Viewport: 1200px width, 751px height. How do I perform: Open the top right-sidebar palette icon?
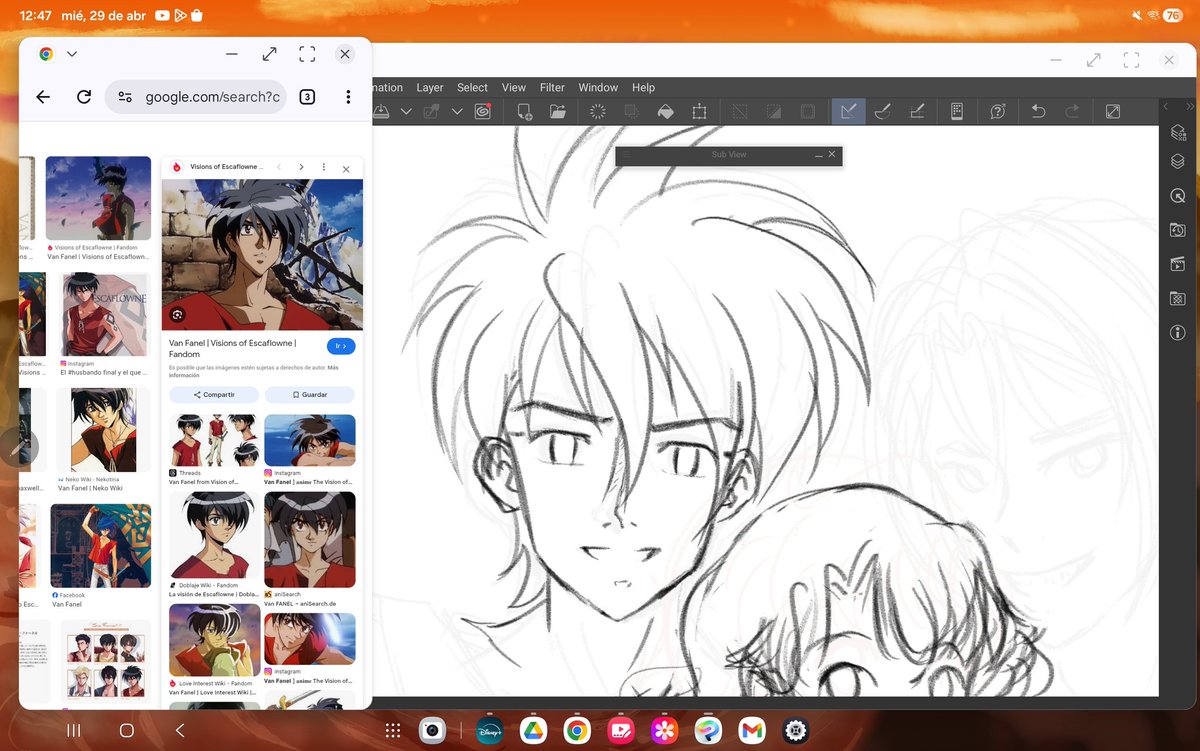coord(1178,133)
